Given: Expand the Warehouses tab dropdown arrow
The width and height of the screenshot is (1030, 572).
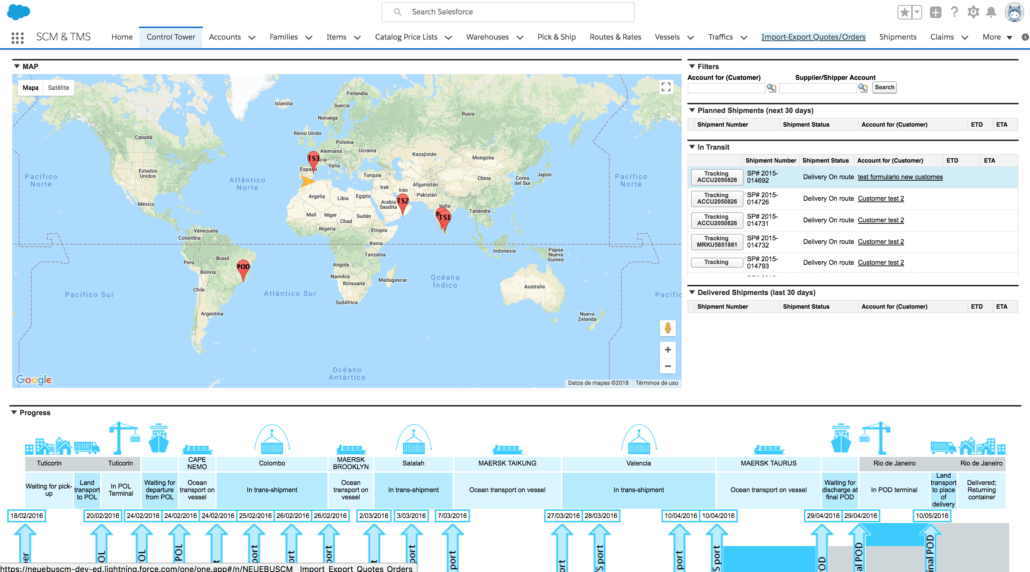Looking at the screenshot, I should [x=520, y=38].
